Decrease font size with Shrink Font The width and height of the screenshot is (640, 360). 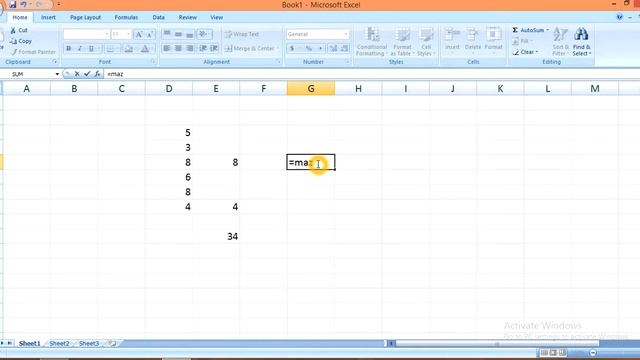pos(150,34)
